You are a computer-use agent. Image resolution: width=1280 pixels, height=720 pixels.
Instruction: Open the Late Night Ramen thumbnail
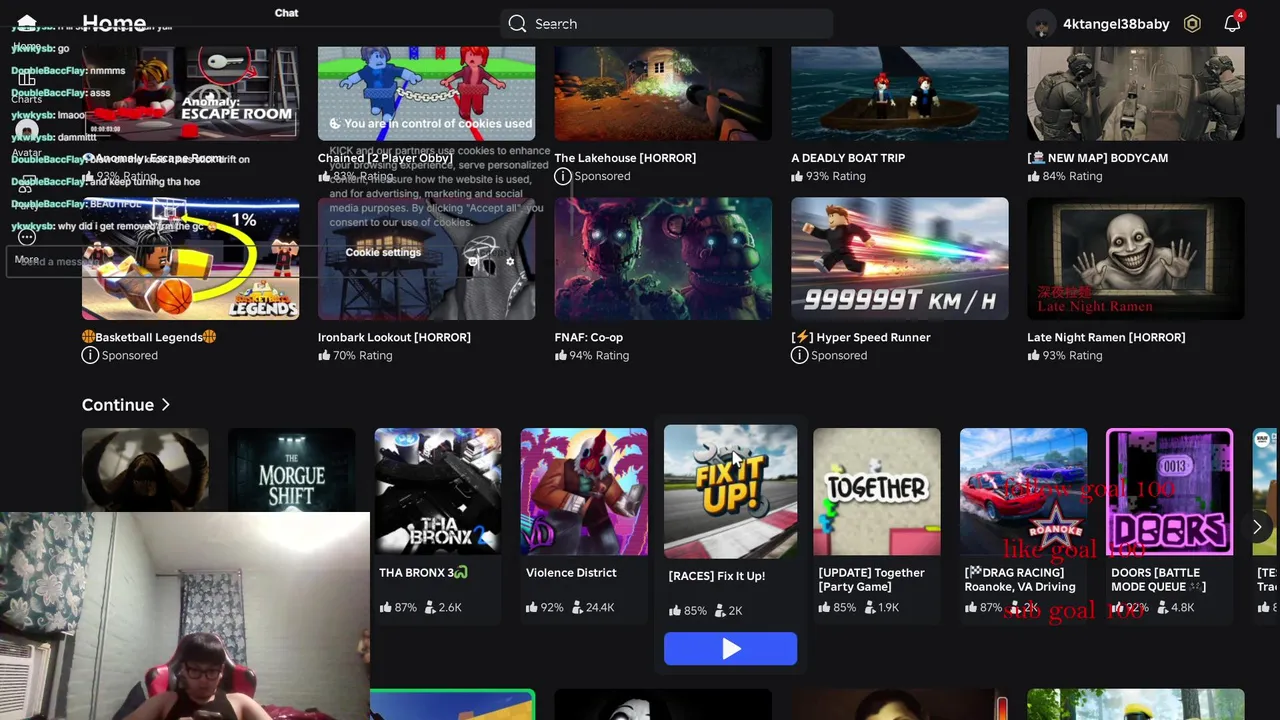pos(1136,258)
